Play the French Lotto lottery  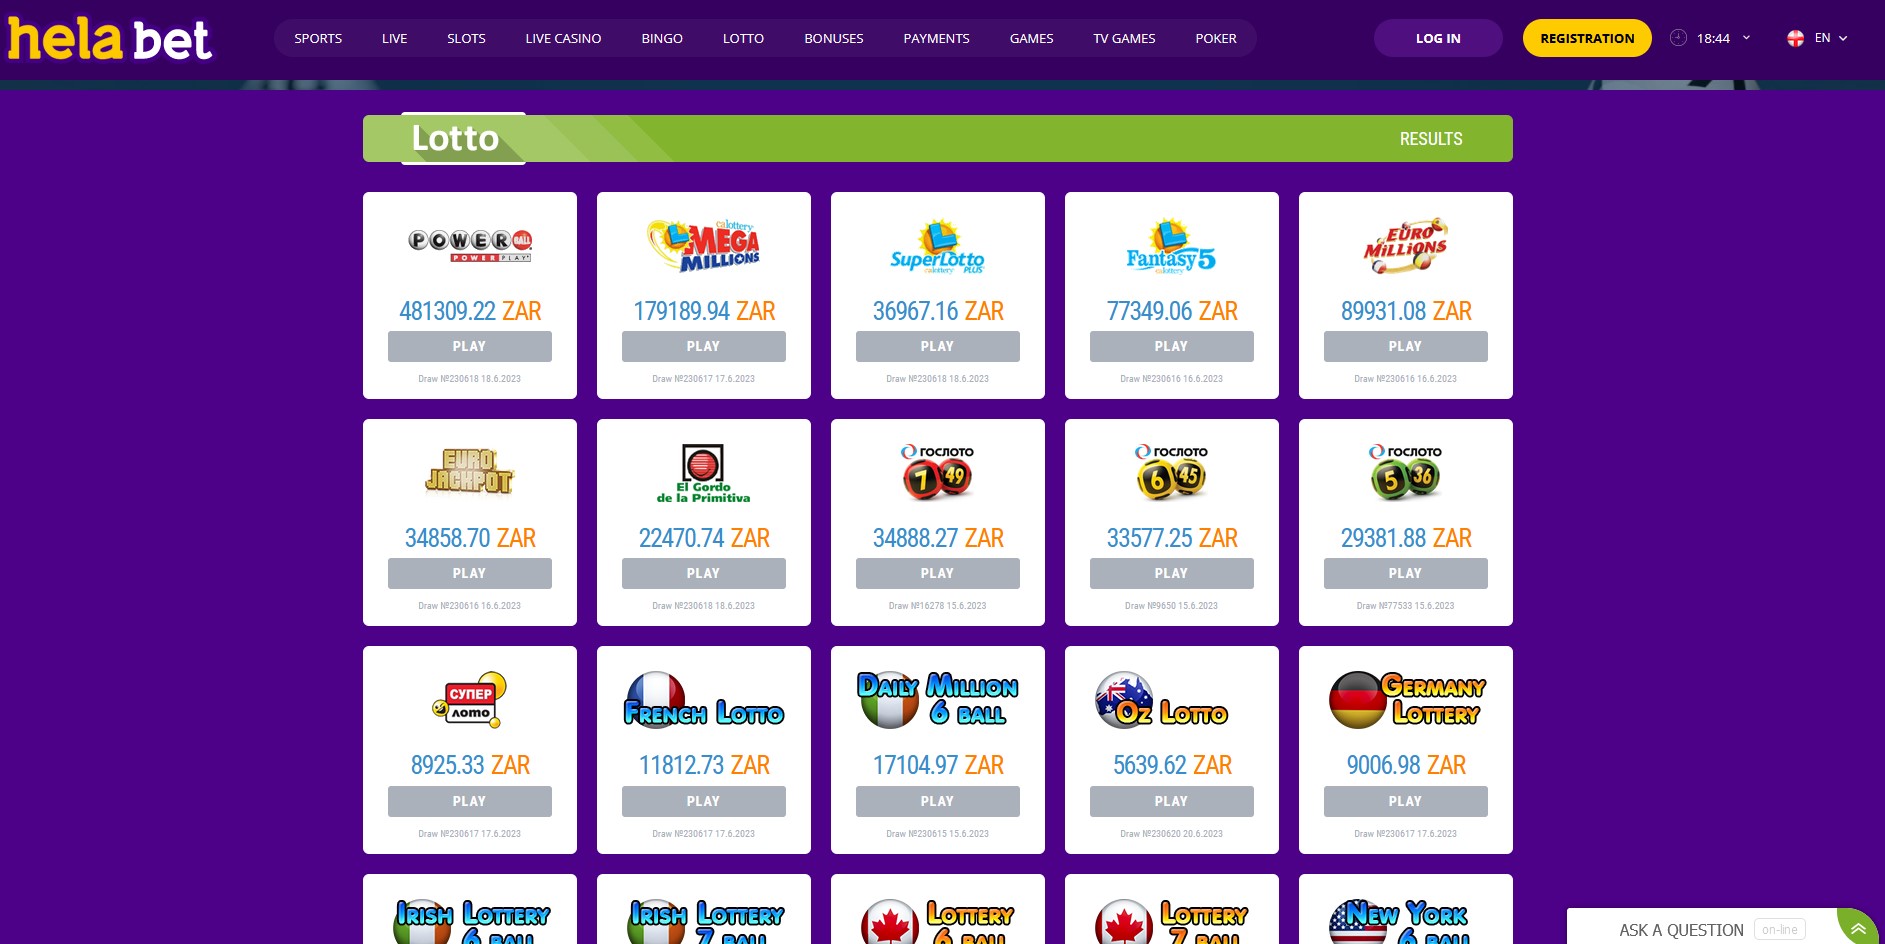(704, 801)
